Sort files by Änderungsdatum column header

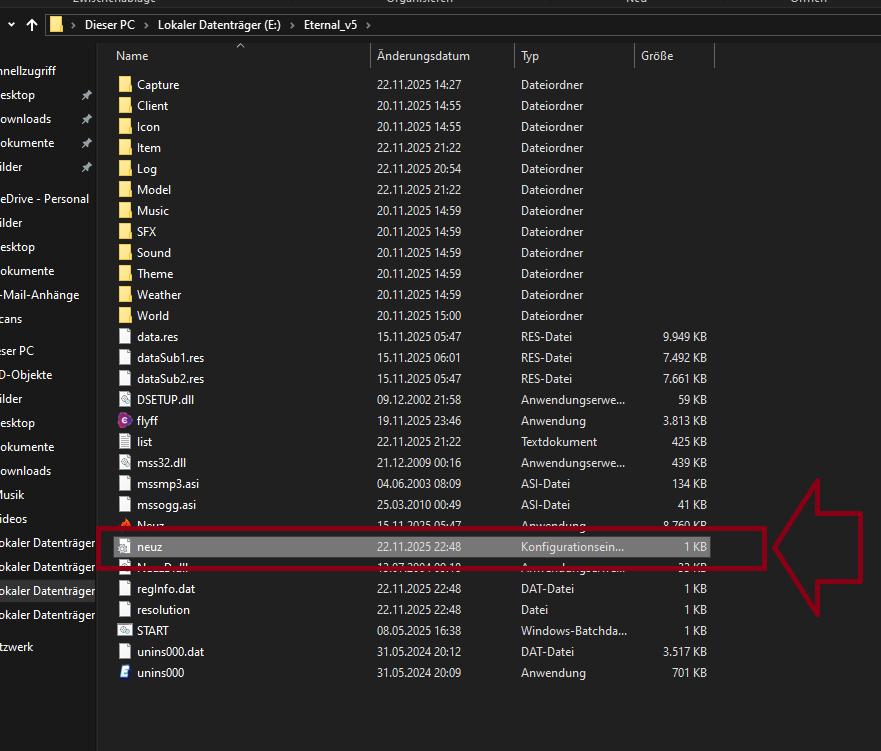tap(423, 56)
